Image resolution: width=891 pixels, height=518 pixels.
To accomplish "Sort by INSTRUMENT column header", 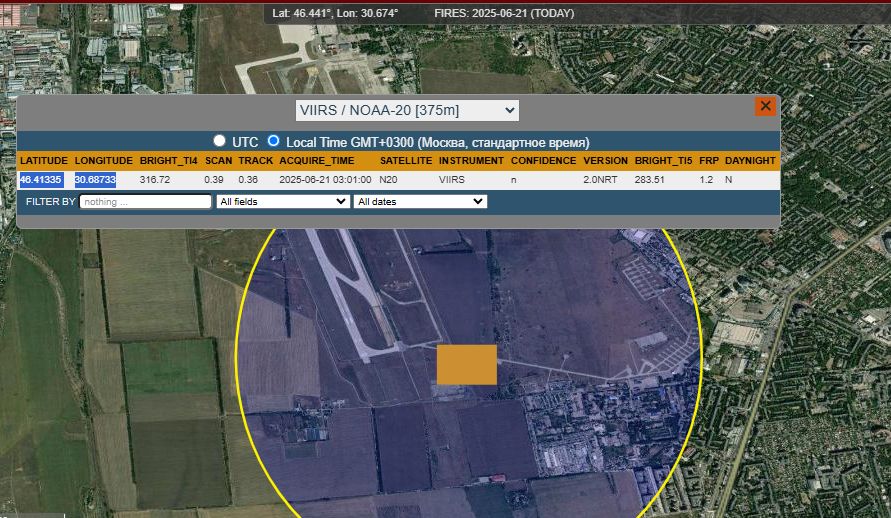I will tap(471, 161).
